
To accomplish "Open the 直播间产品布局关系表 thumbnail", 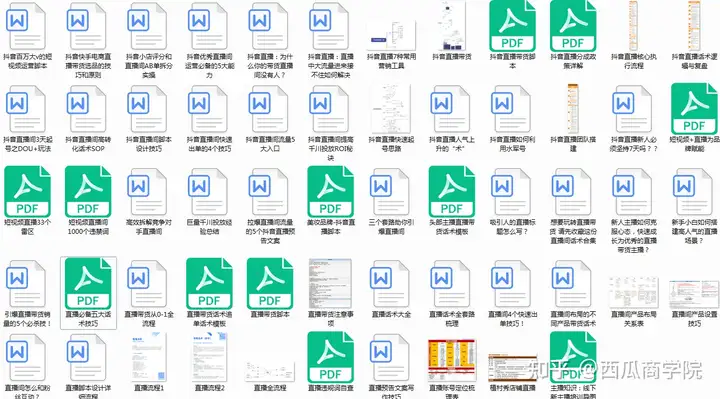I will [x=633, y=292].
